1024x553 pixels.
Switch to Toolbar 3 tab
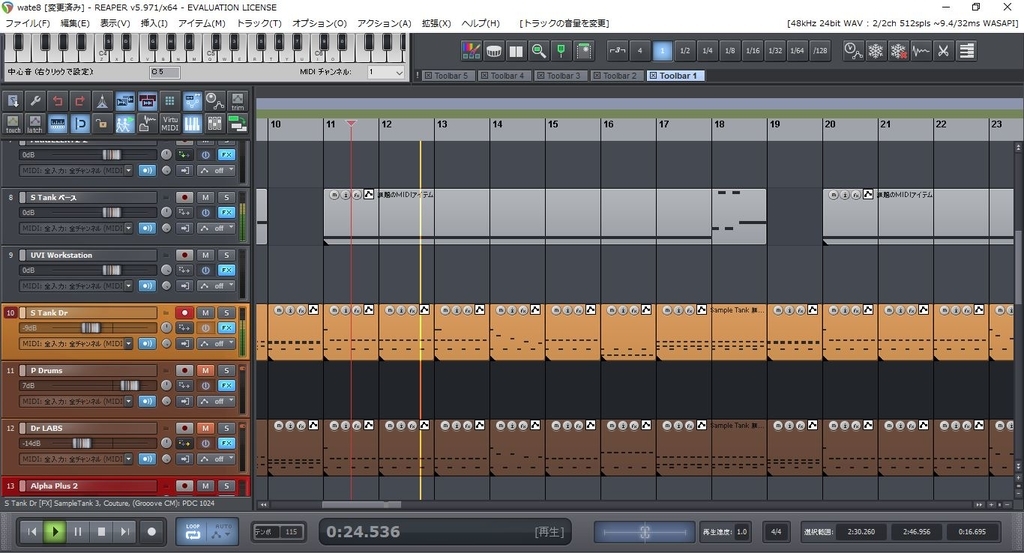559,76
